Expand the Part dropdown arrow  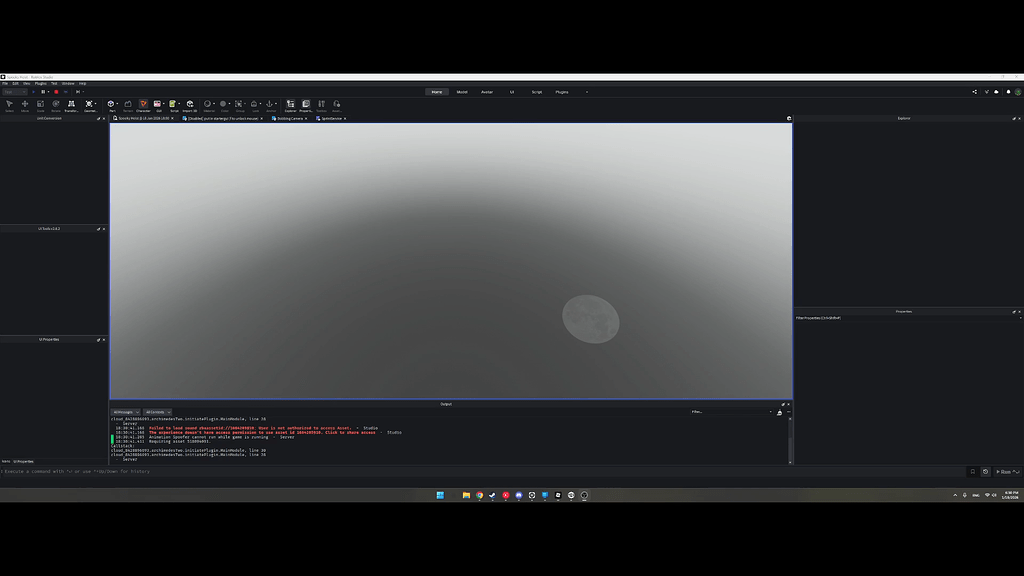tap(118, 103)
